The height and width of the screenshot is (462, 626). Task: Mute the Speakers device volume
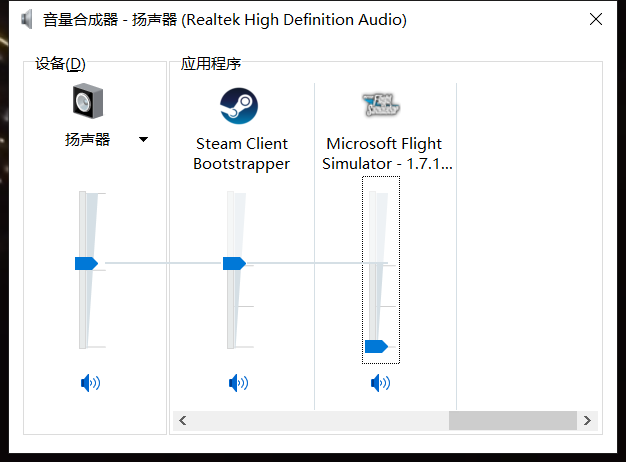[x=91, y=382]
